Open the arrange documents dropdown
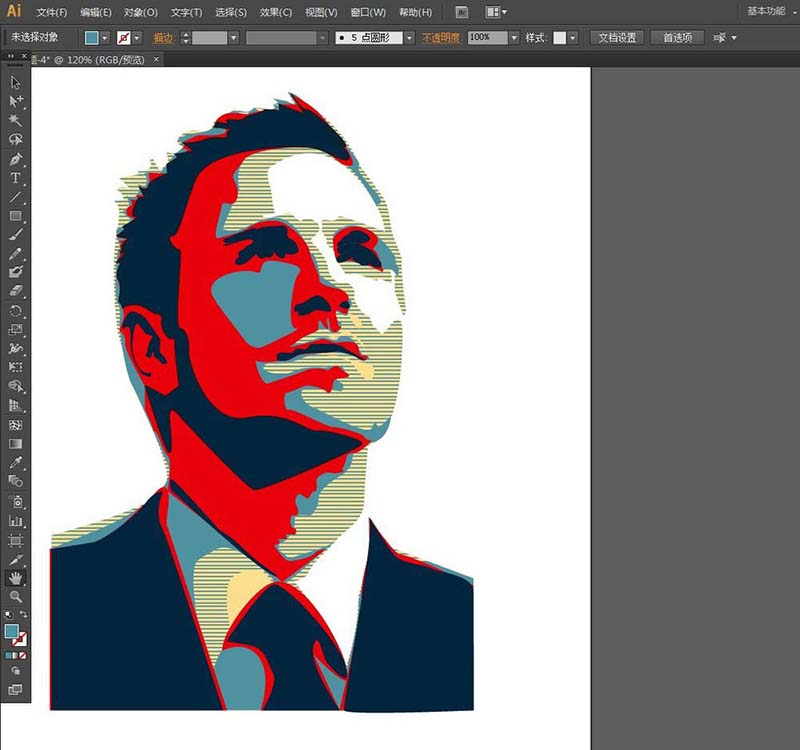 (x=495, y=12)
